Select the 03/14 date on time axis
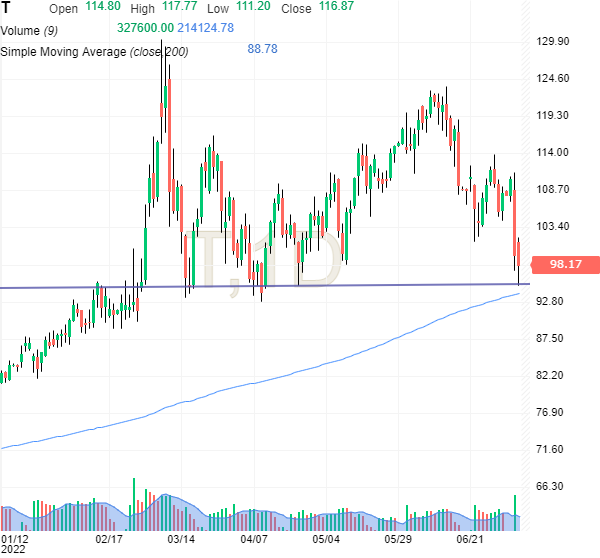The height and width of the screenshot is (558, 600). point(180,538)
